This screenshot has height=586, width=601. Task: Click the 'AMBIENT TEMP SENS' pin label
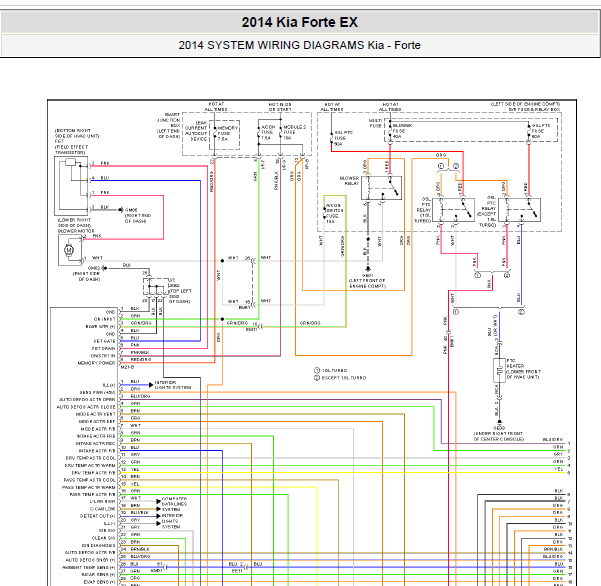(89, 568)
